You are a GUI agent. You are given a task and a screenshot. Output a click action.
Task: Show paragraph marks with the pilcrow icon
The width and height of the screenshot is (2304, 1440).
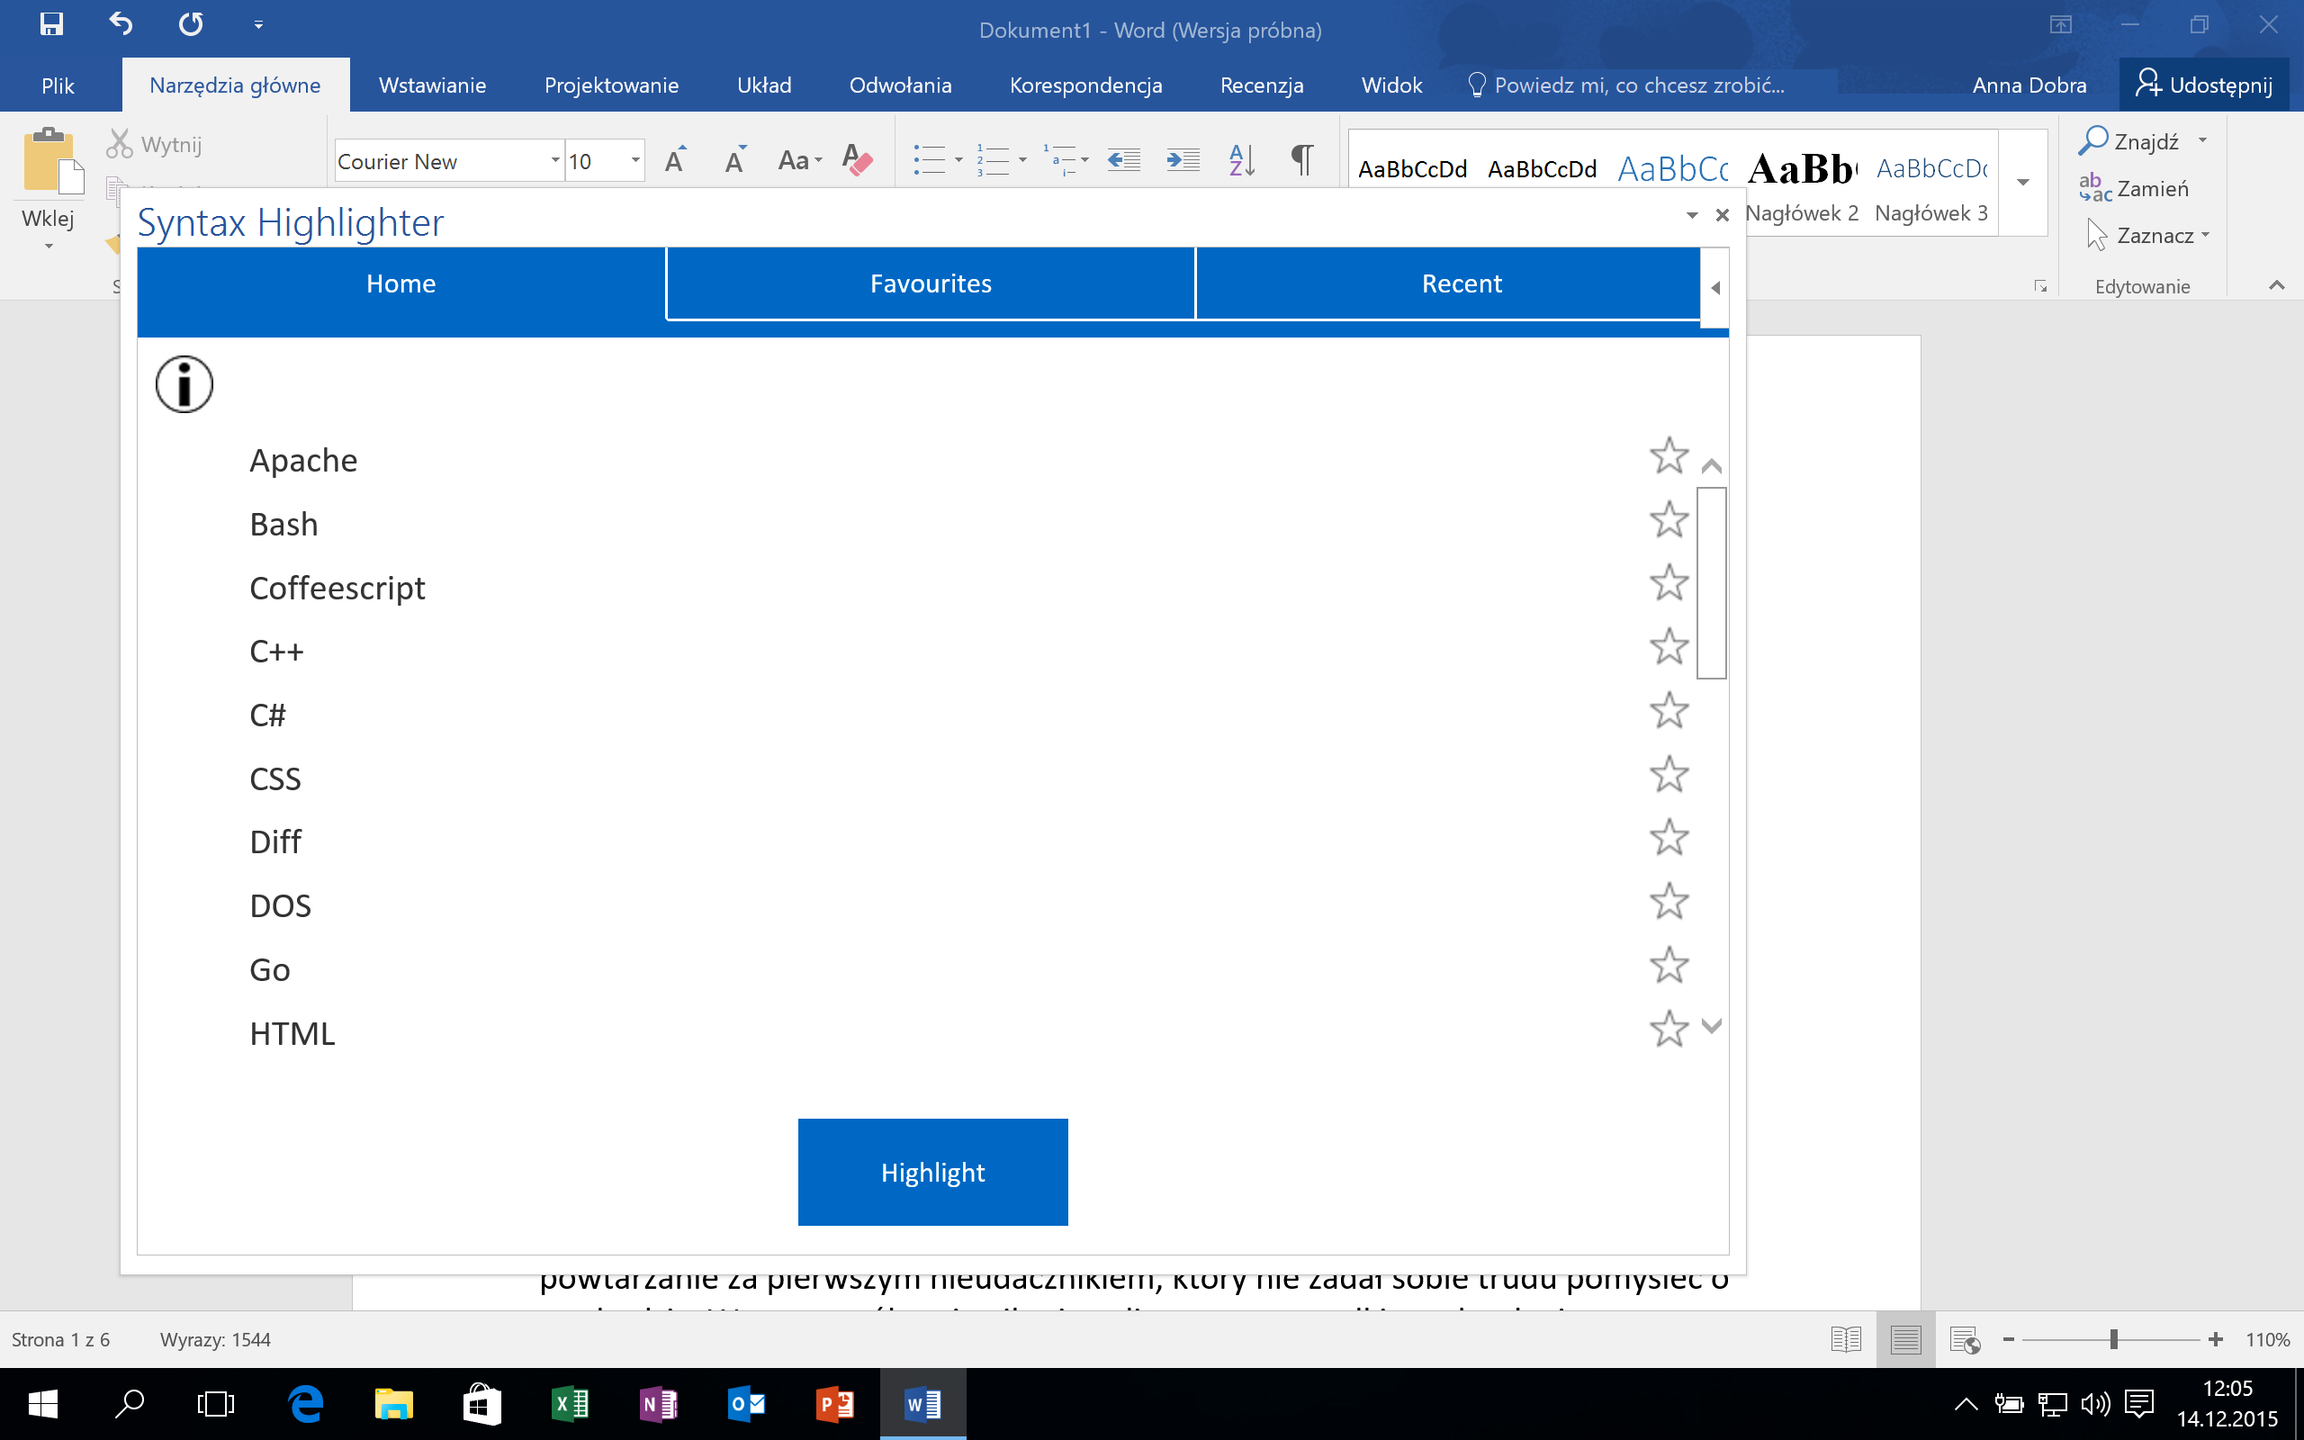[1302, 159]
